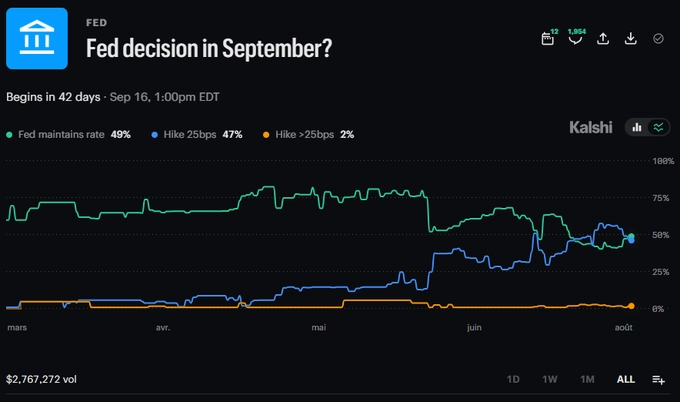Click the download chart icon
Image resolution: width=680 pixels, height=402 pixels.
631,39
